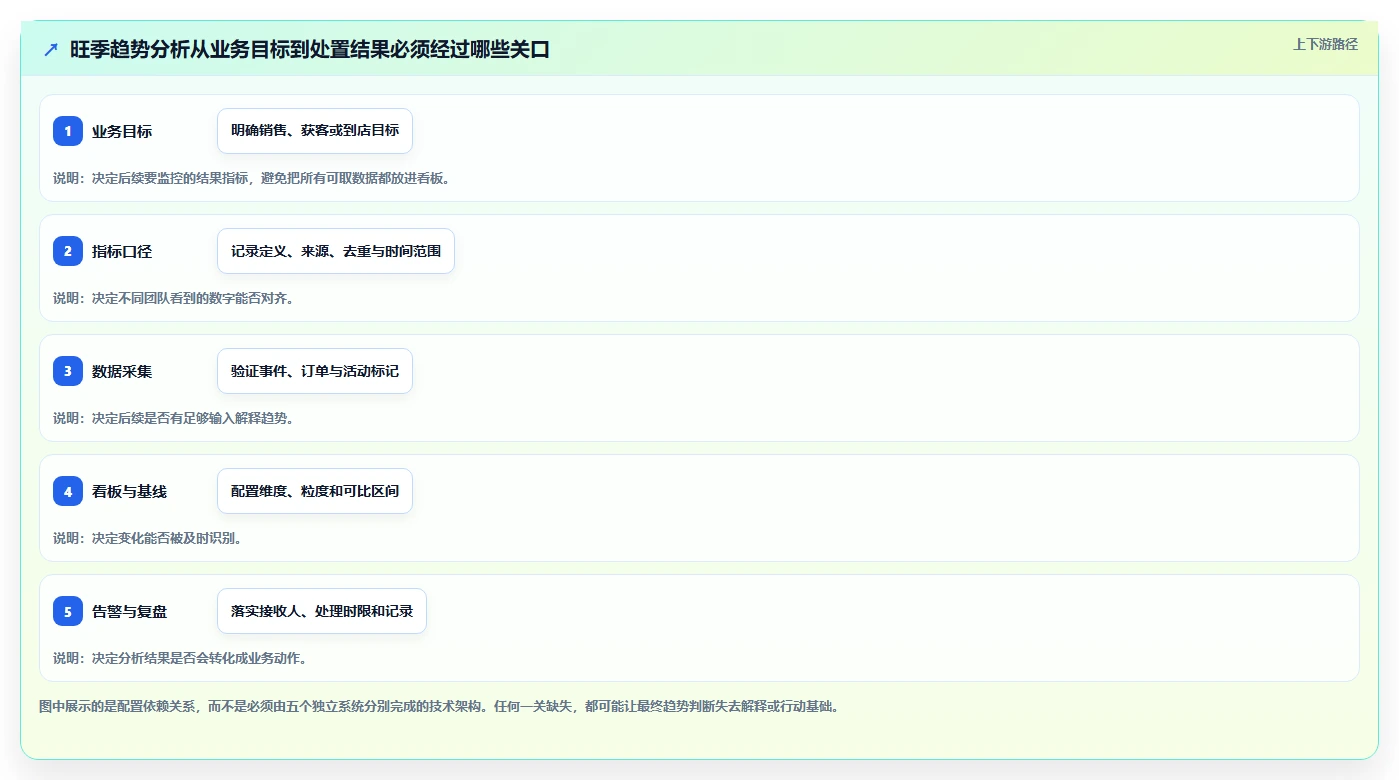
Task: Click the note 决定不同团队看到的数字能否对齐
Action: [173, 298]
